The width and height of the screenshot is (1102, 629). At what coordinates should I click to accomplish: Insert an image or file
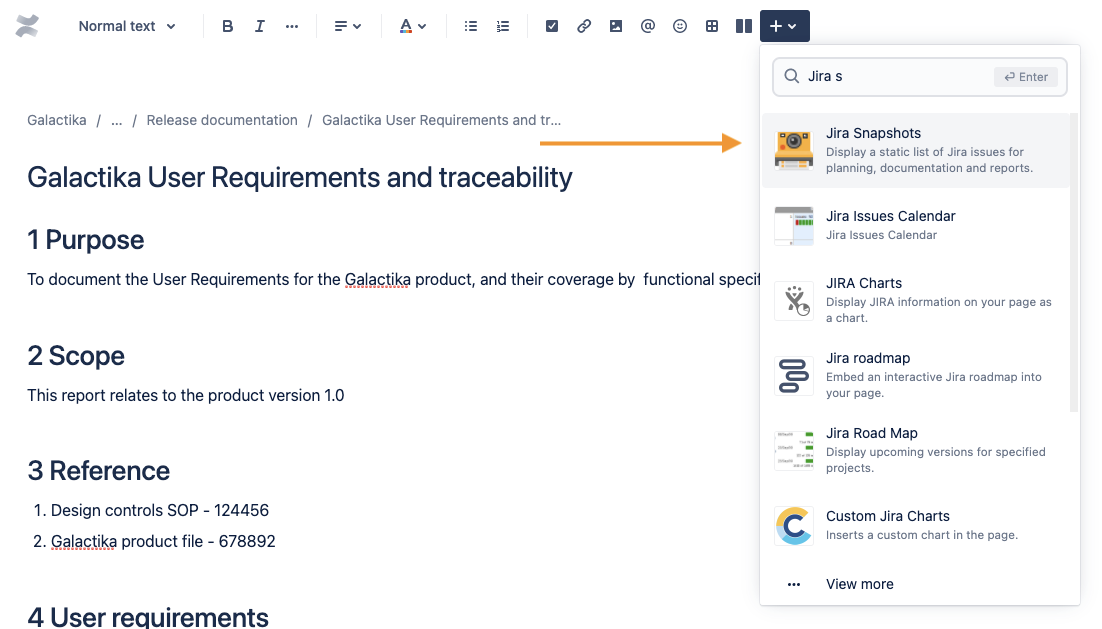tap(616, 26)
